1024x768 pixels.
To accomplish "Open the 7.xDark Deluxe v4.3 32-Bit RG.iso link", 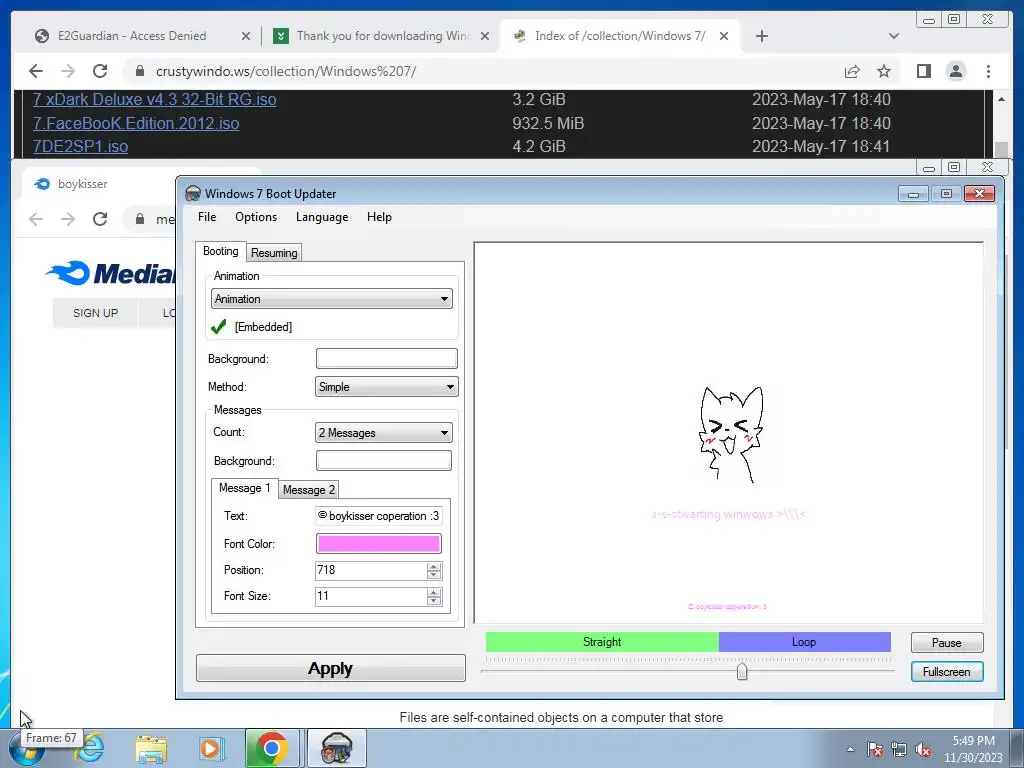I will click(155, 99).
